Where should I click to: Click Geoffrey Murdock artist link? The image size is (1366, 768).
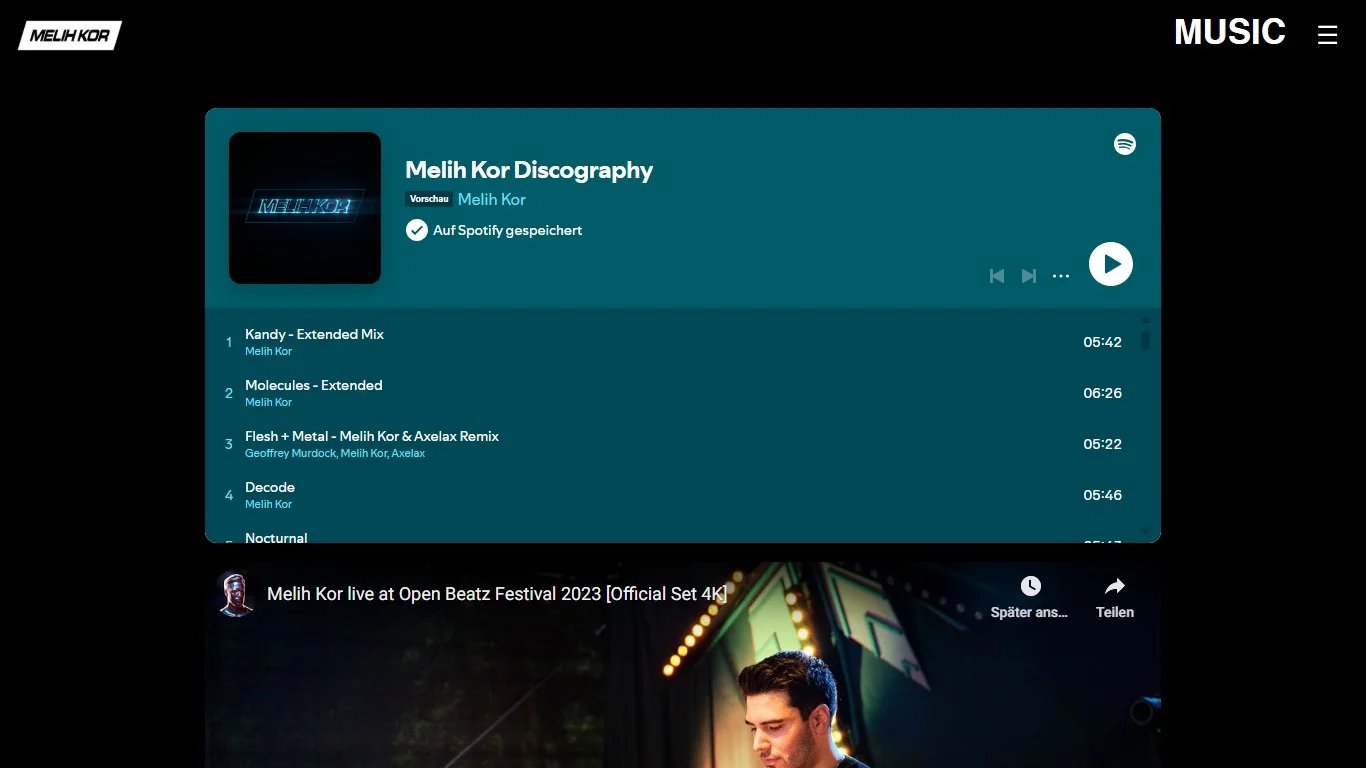[x=290, y=453]
